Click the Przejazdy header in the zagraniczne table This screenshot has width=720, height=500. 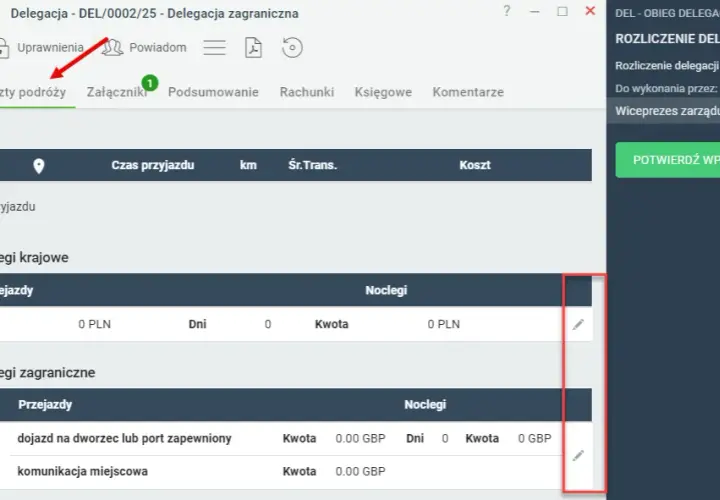45,404
